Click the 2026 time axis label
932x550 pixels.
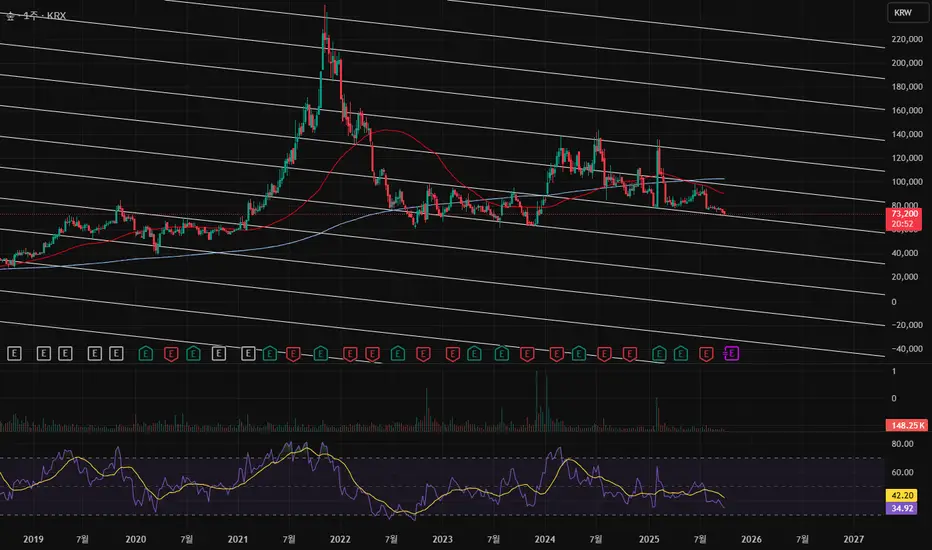[751, 539]
